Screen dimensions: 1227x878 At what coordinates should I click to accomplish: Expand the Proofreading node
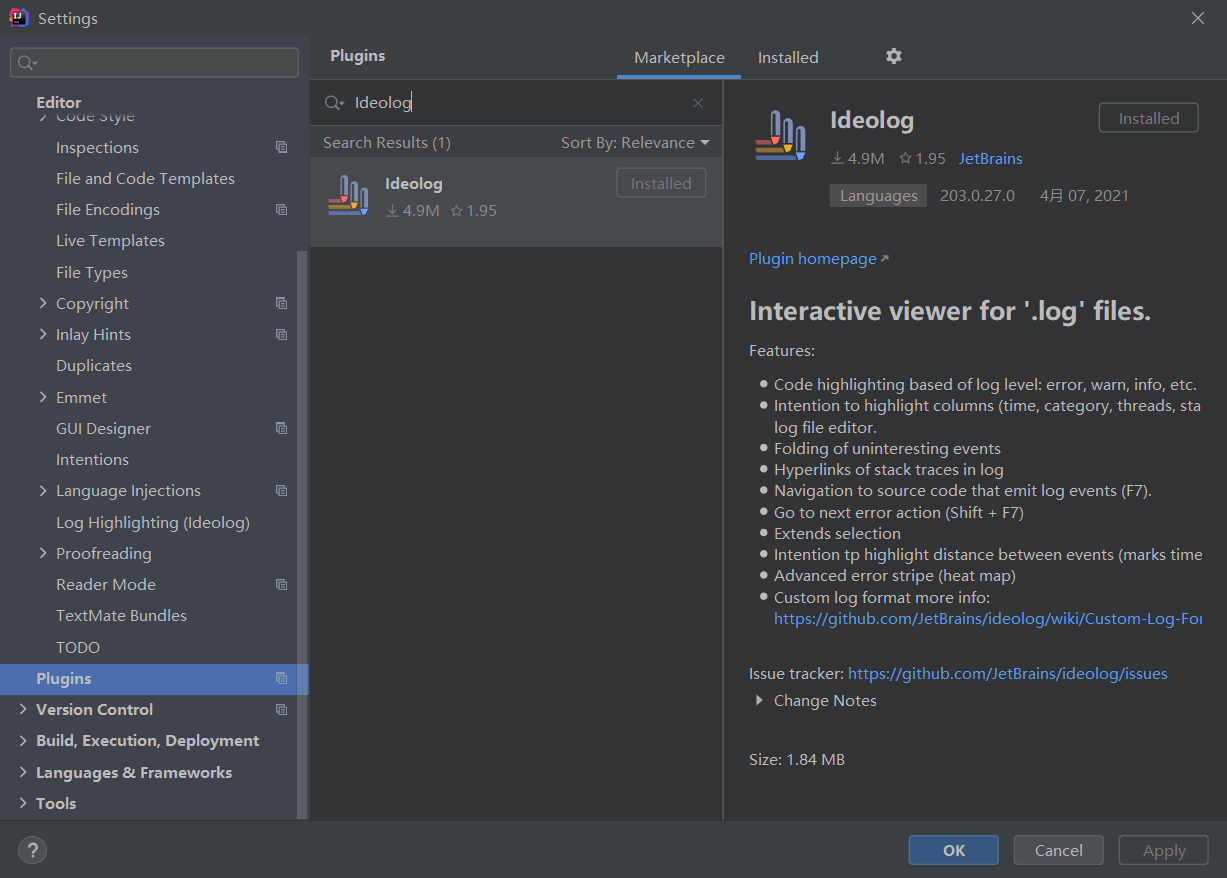[43, 553]
